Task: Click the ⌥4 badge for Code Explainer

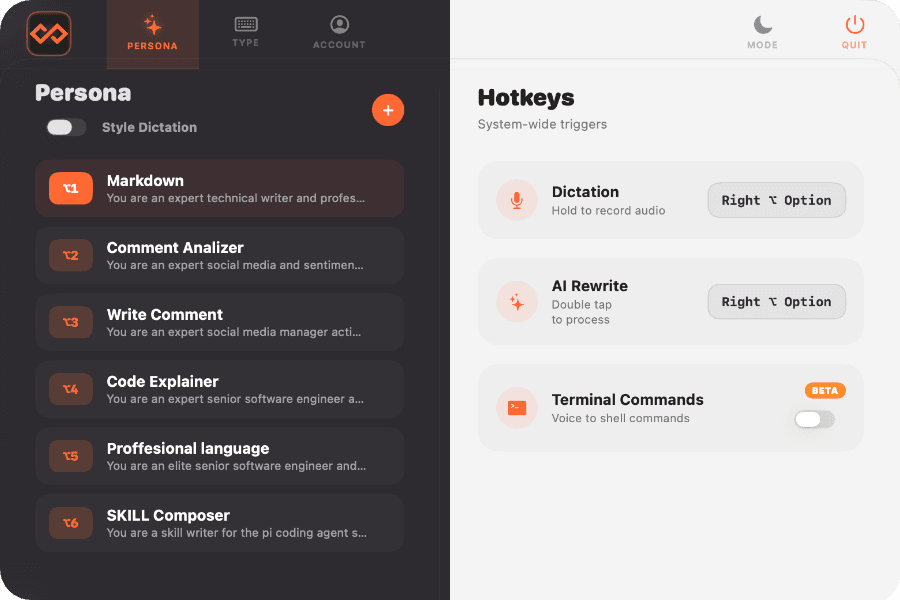Action: pyautogui.click(x=71, y=389)
